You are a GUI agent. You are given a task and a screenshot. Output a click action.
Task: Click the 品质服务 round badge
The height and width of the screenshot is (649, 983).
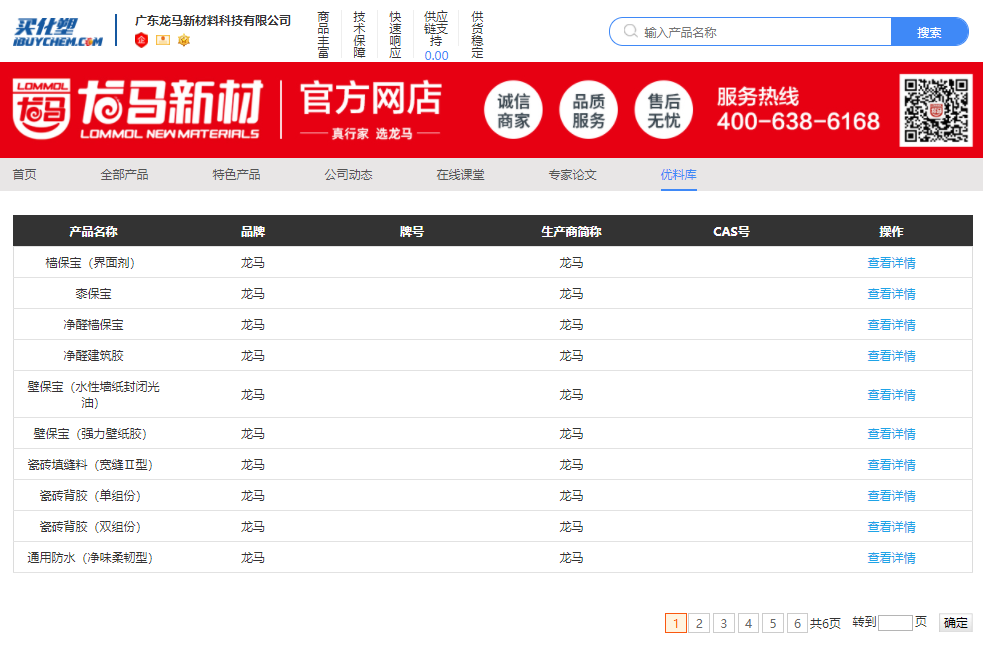click(x=588, y=110)
